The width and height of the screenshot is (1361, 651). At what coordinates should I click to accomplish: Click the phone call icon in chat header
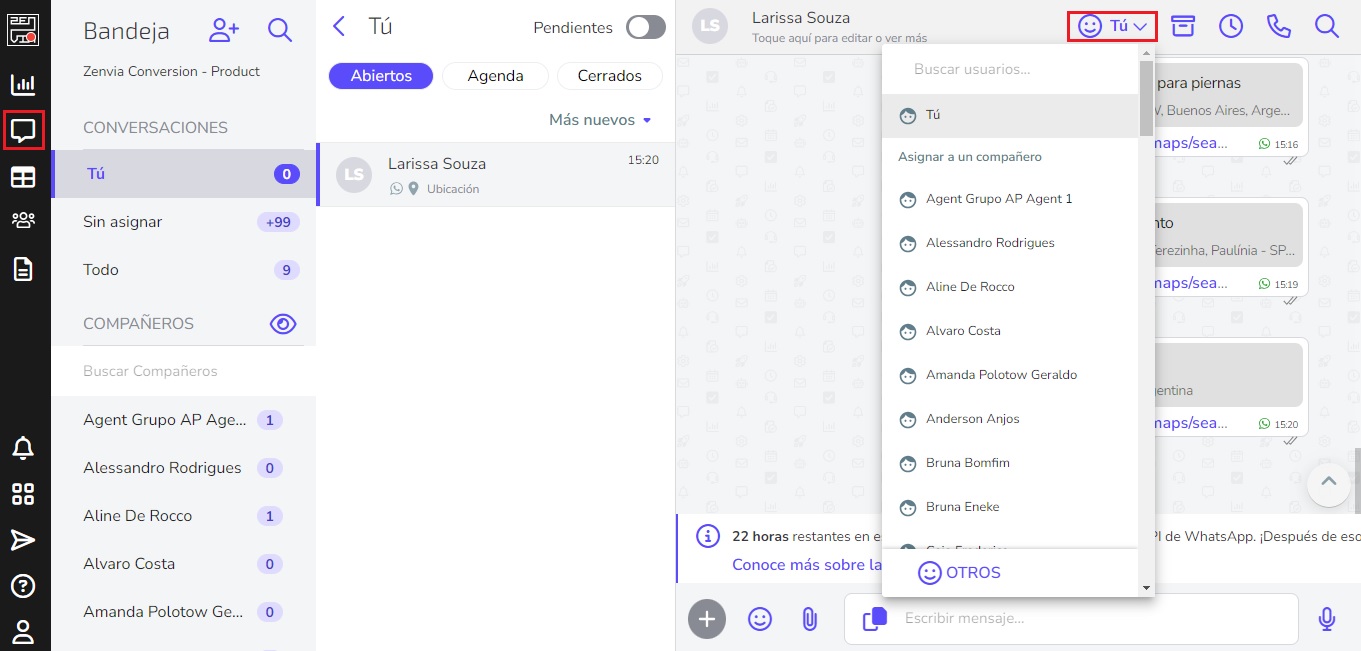point(1279,26)
